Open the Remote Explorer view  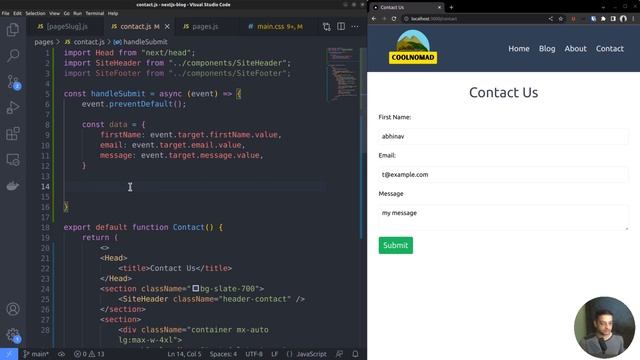coord(13,160)
